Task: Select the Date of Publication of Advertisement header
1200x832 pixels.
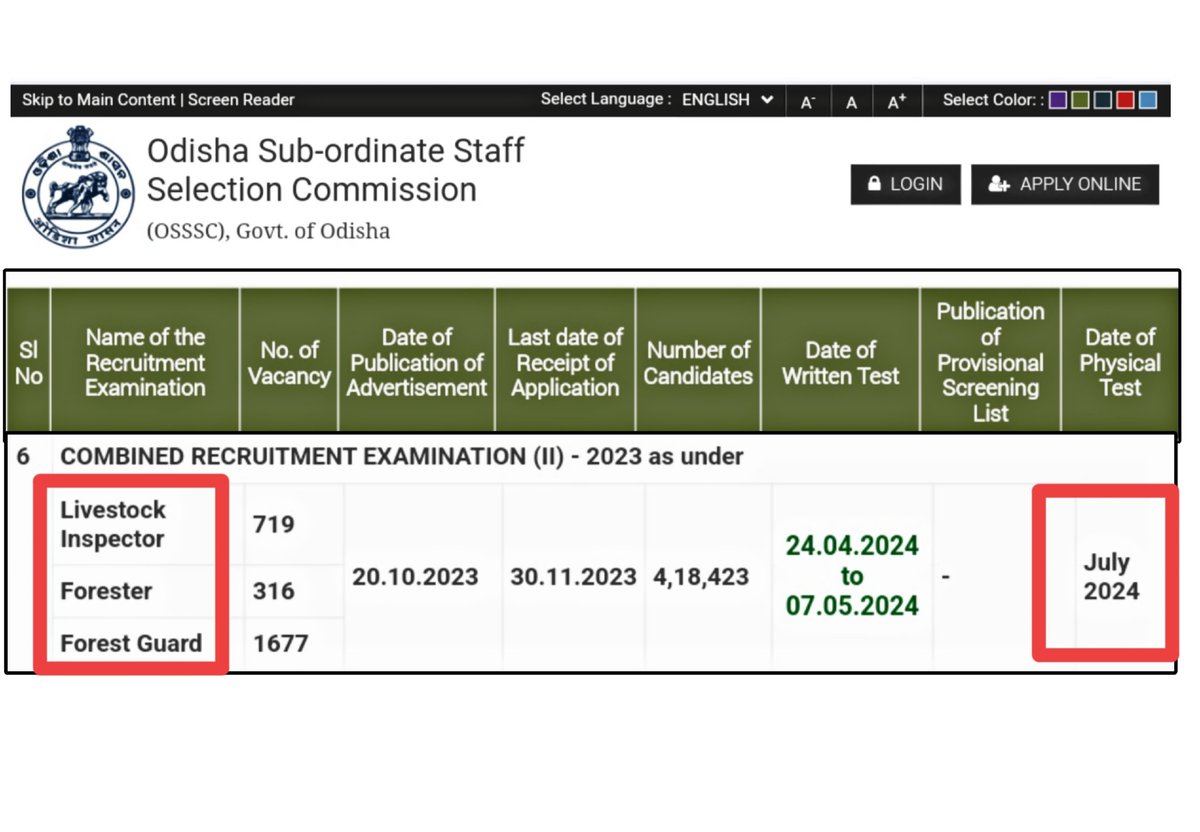Action: 417,361
